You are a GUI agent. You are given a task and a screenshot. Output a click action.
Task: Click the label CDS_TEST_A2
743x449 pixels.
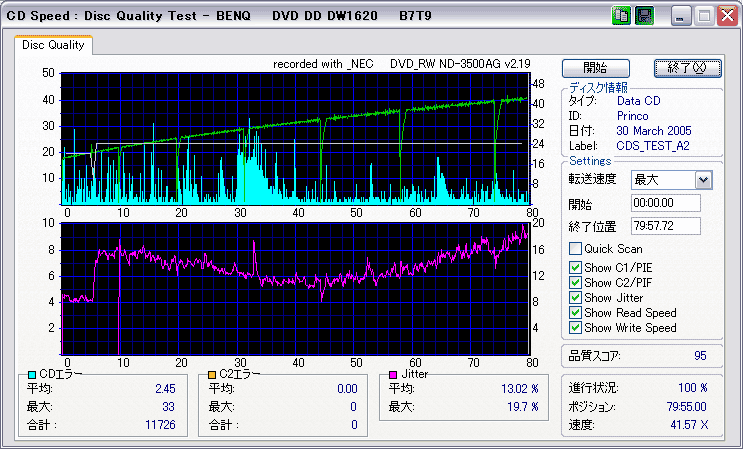[x=652, y=146]
